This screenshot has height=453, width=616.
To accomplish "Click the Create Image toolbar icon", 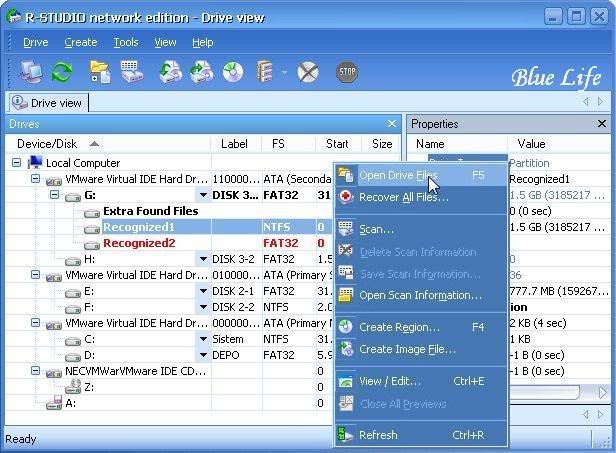I will (x=202, y=72).
